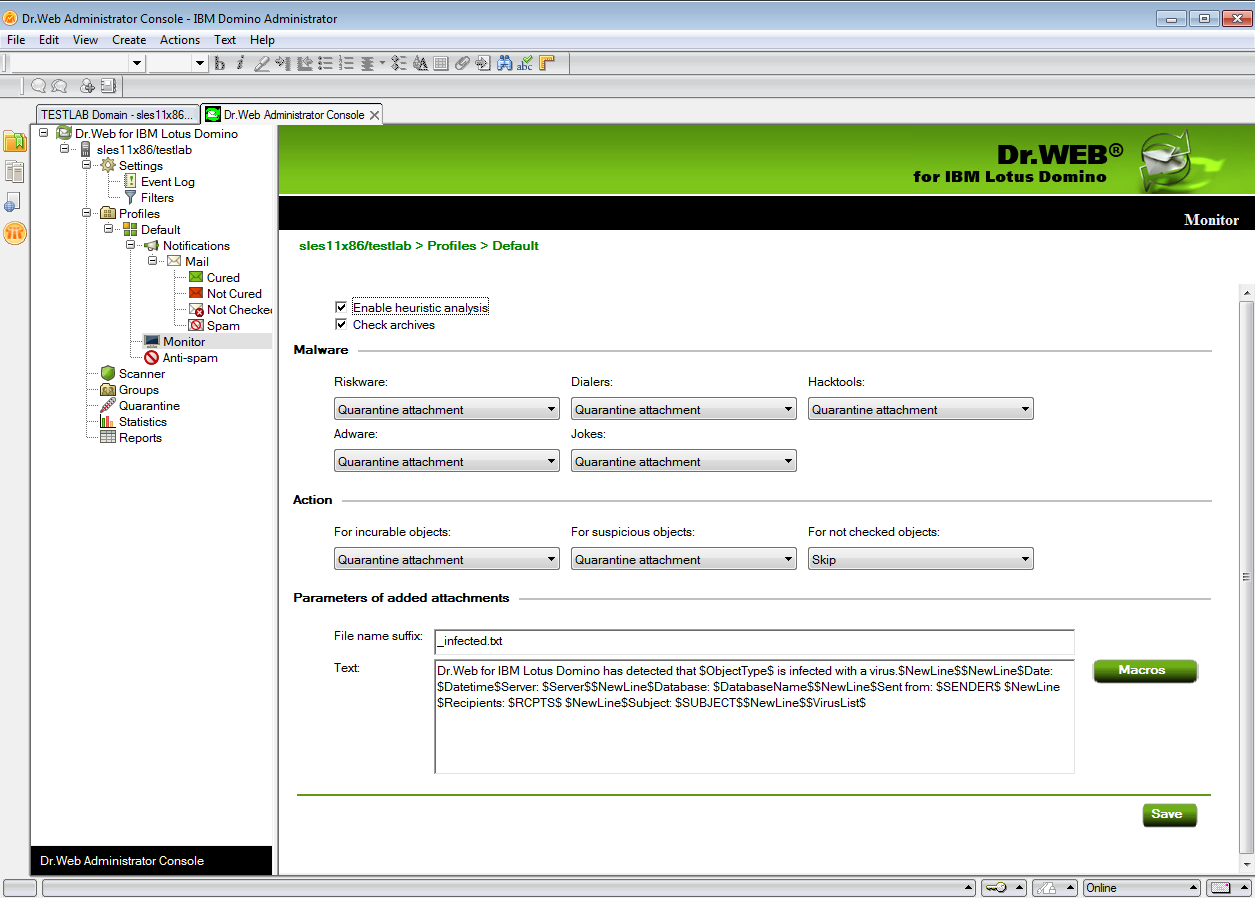Click the line spacing toolbar icon
Screen dimensions: 1255x898
[x=398, y=63]
